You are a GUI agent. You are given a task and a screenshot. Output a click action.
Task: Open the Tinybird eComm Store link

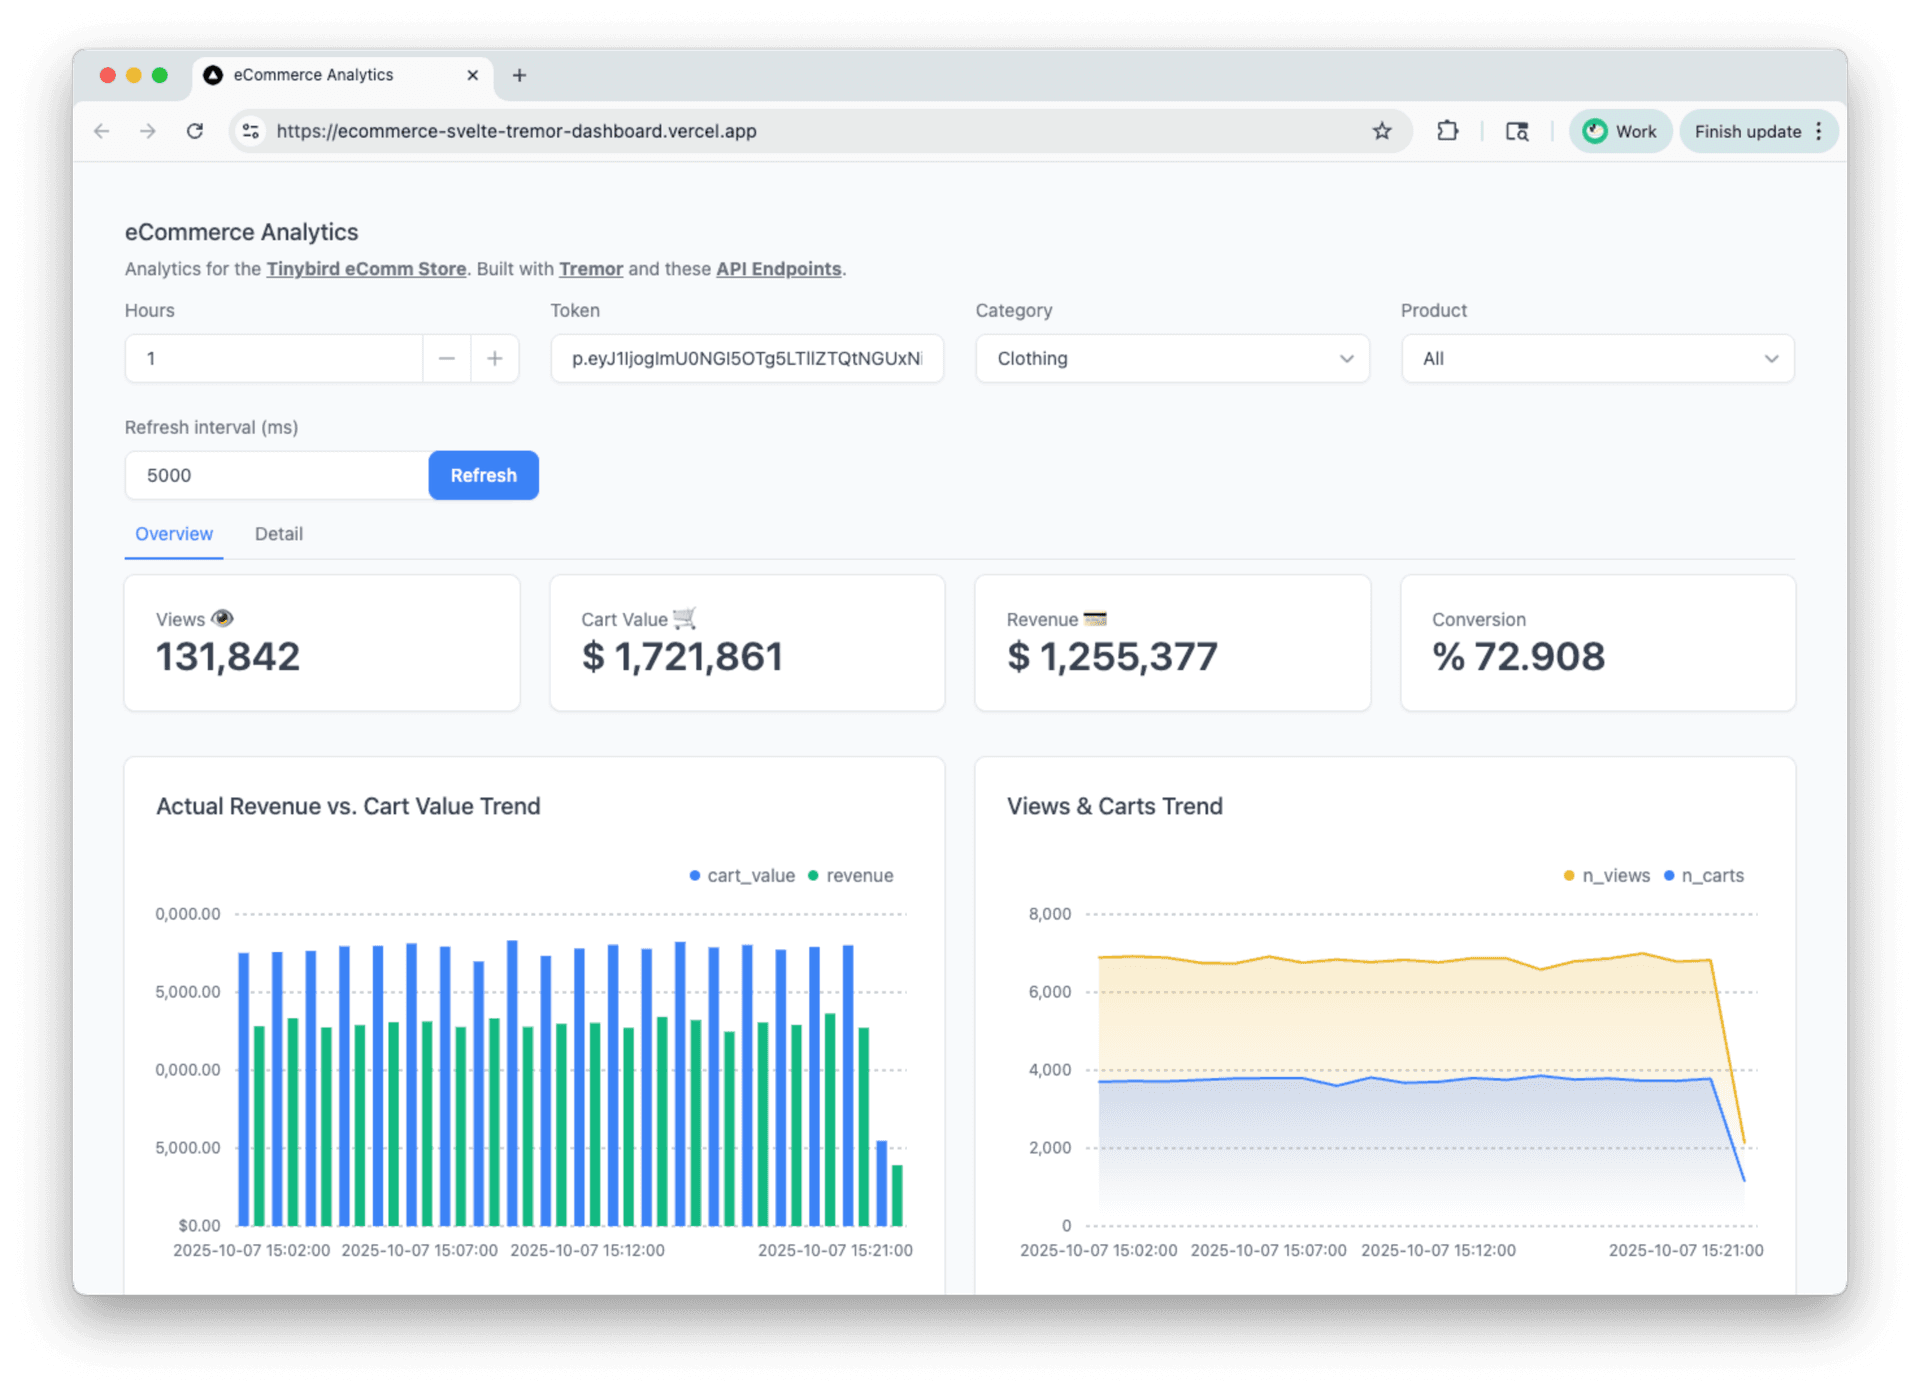pos(366,268)
